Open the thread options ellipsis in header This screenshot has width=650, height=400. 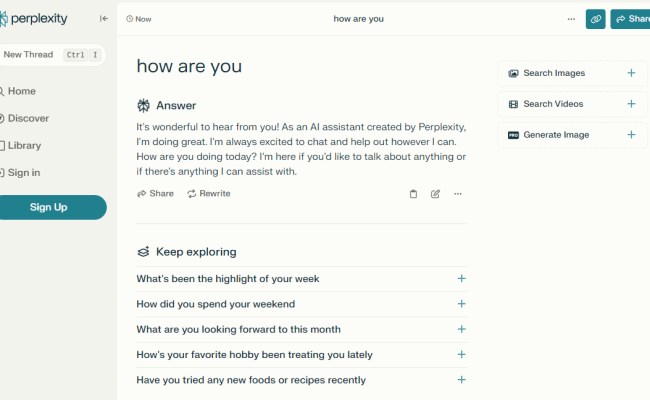coord(571,19)
